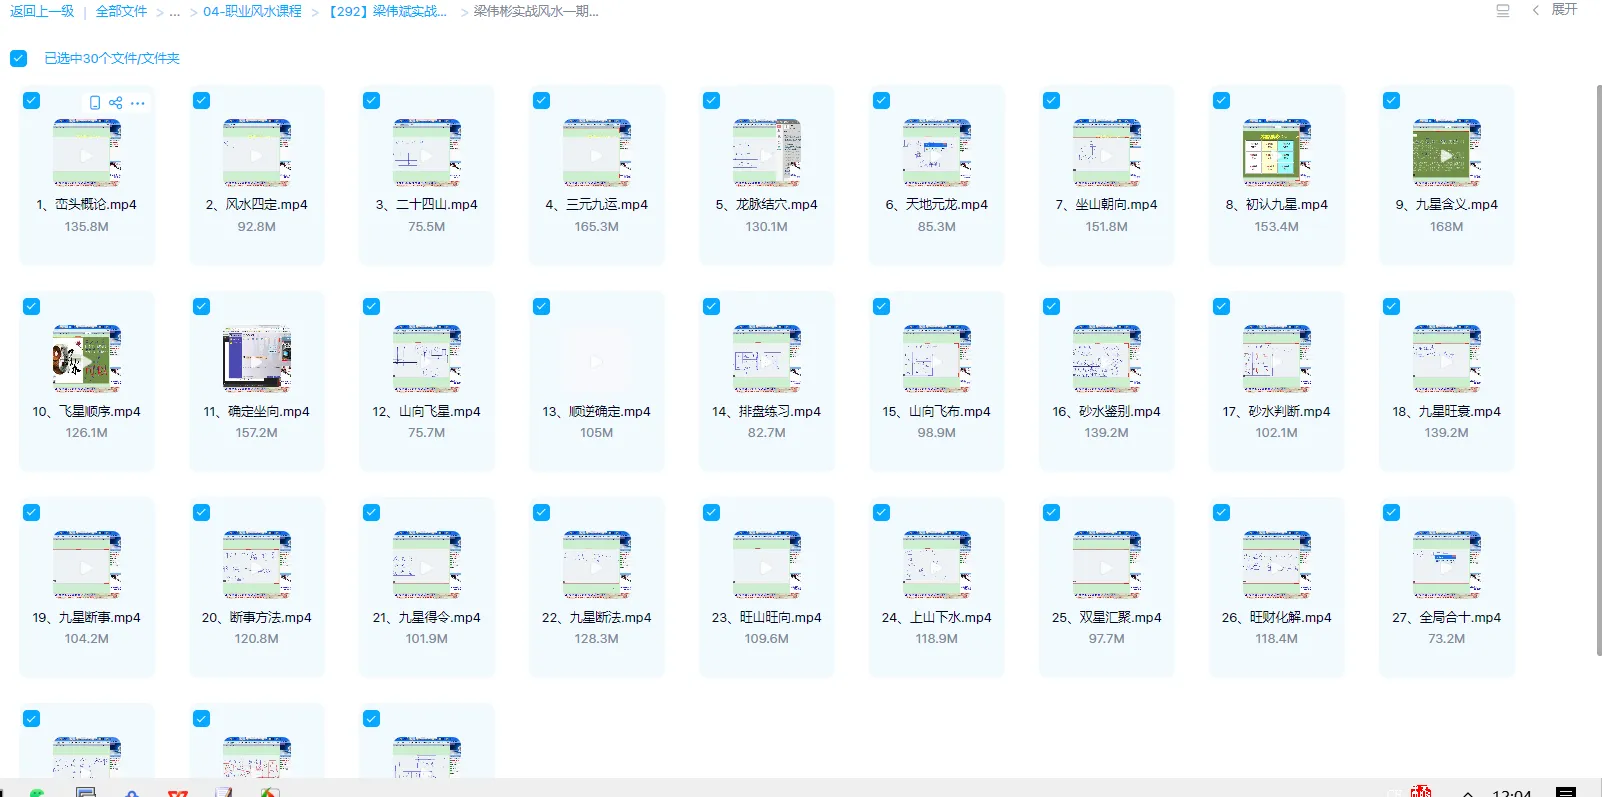Open the 旺财化解.mp4 thumbnail
The image size is (1602, 797).
[1277, 565]
